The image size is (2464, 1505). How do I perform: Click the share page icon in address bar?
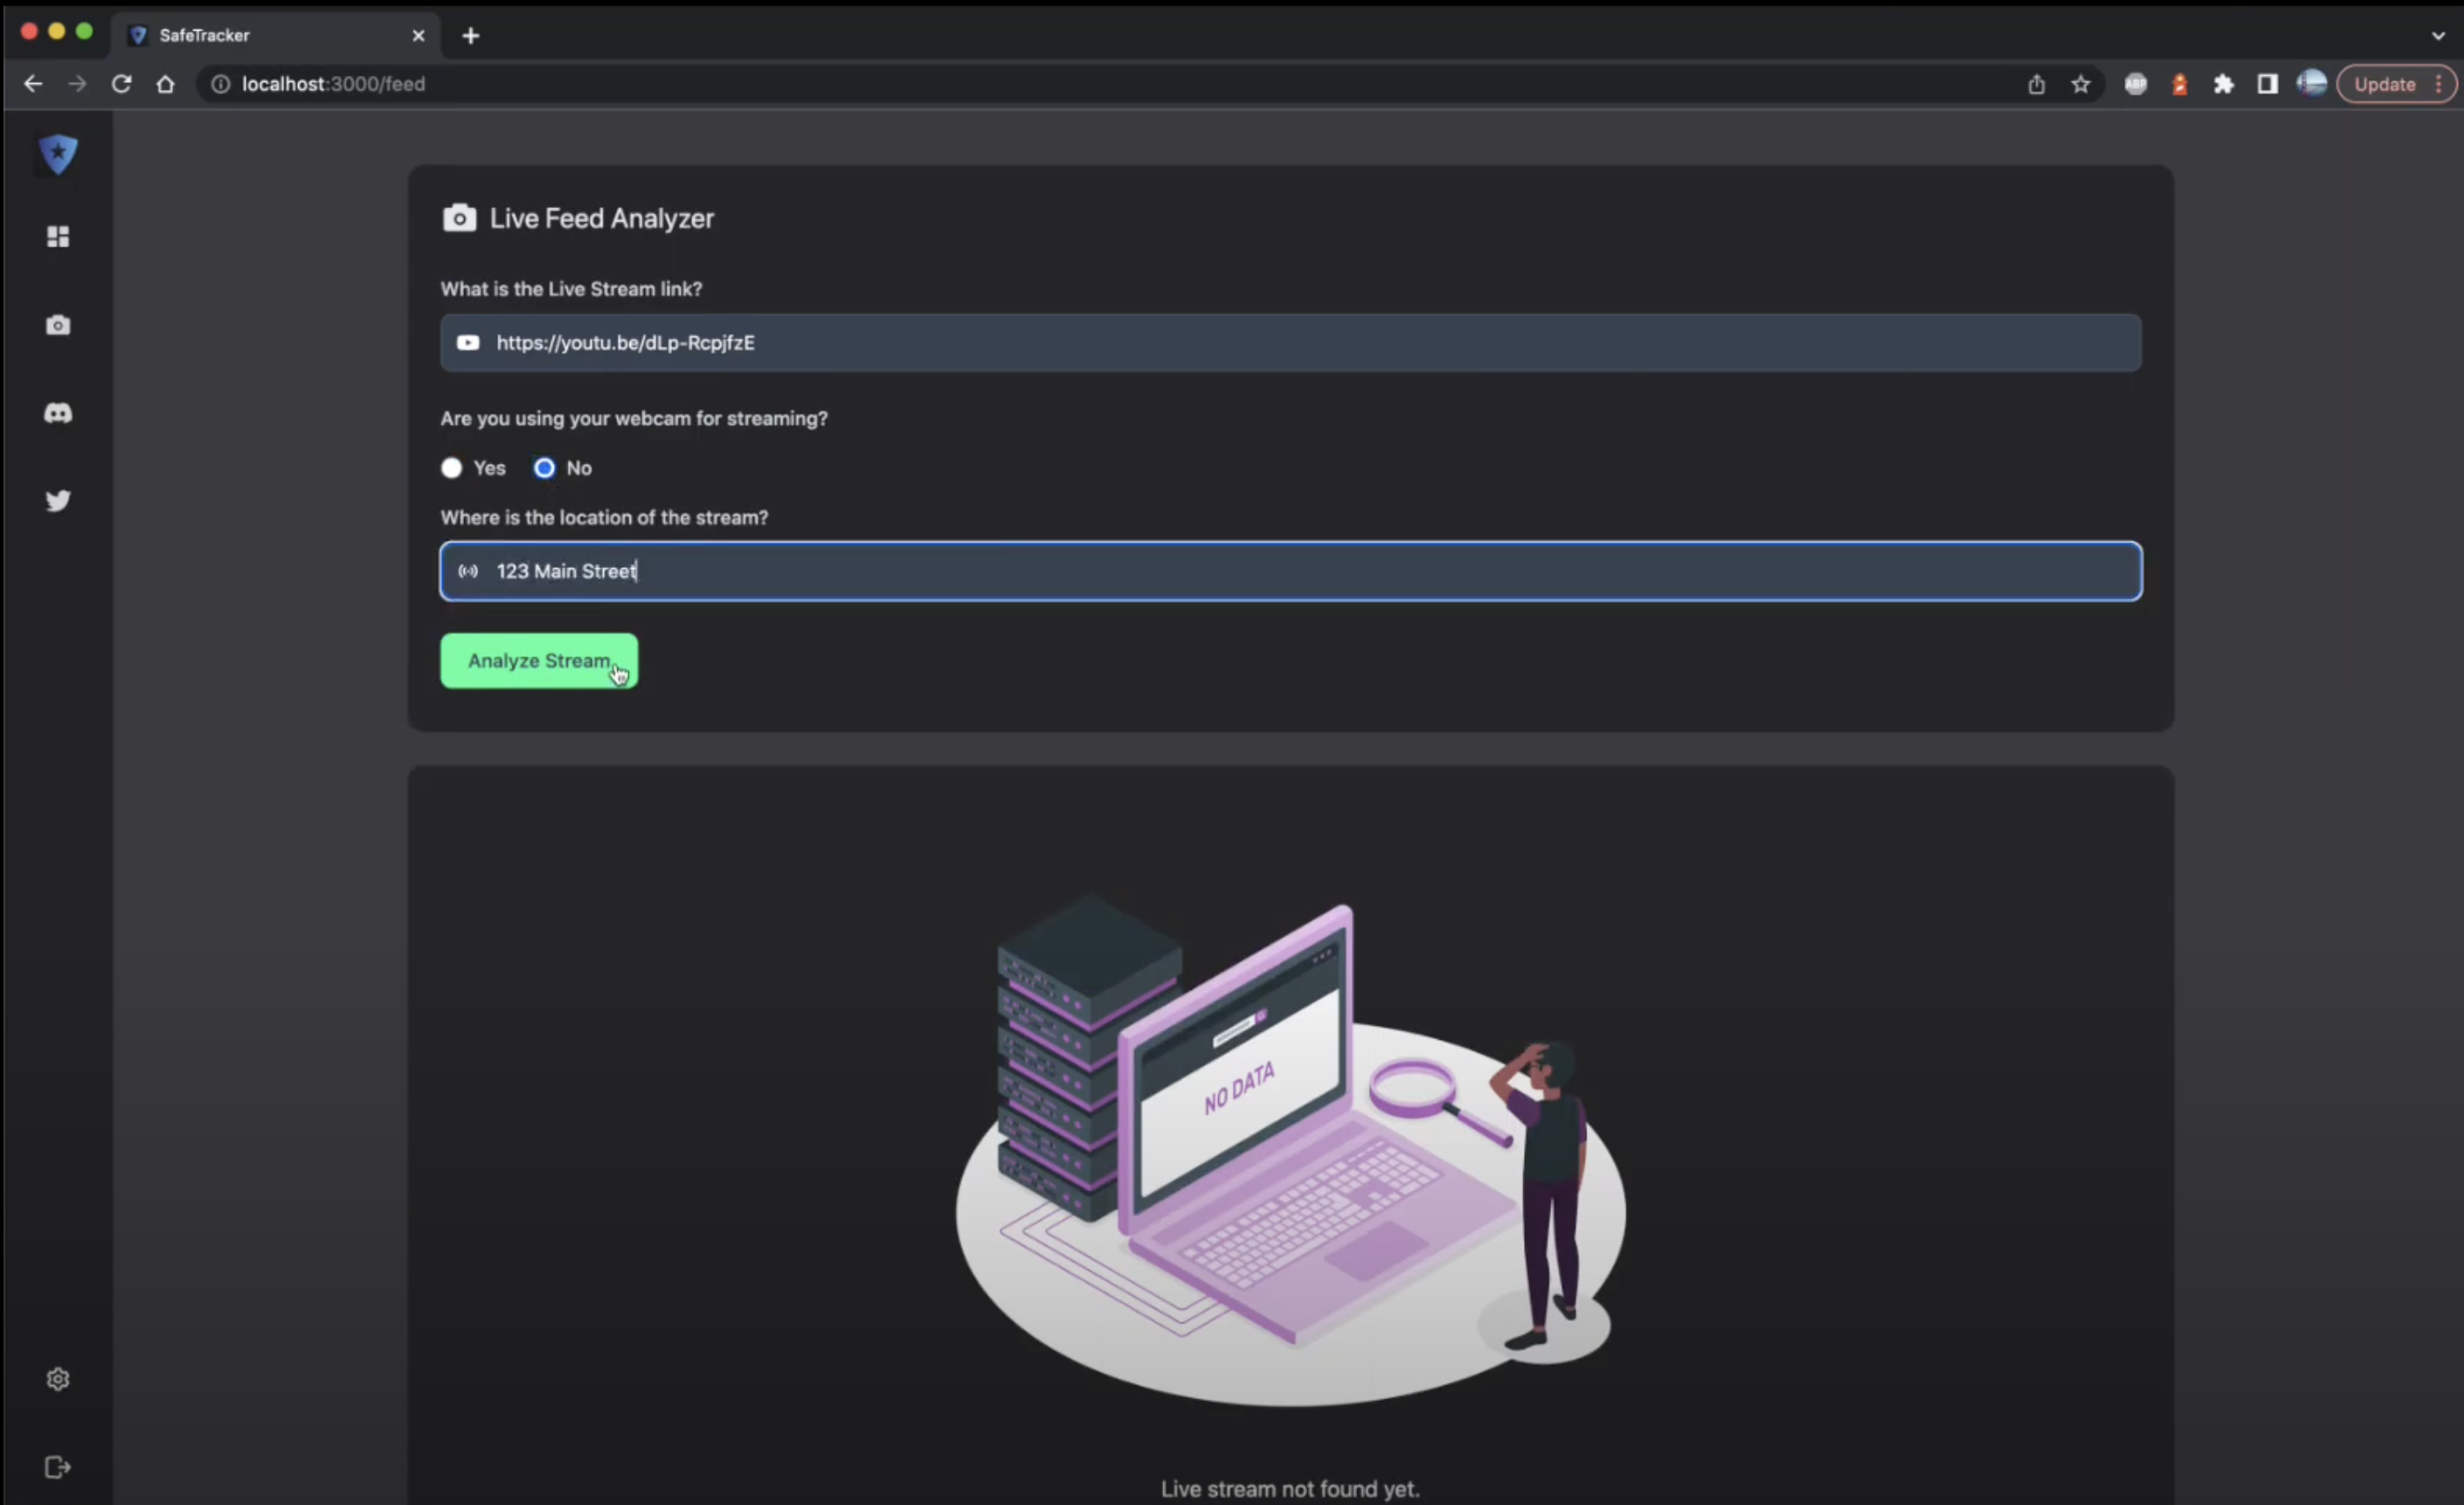(2036, 84)
